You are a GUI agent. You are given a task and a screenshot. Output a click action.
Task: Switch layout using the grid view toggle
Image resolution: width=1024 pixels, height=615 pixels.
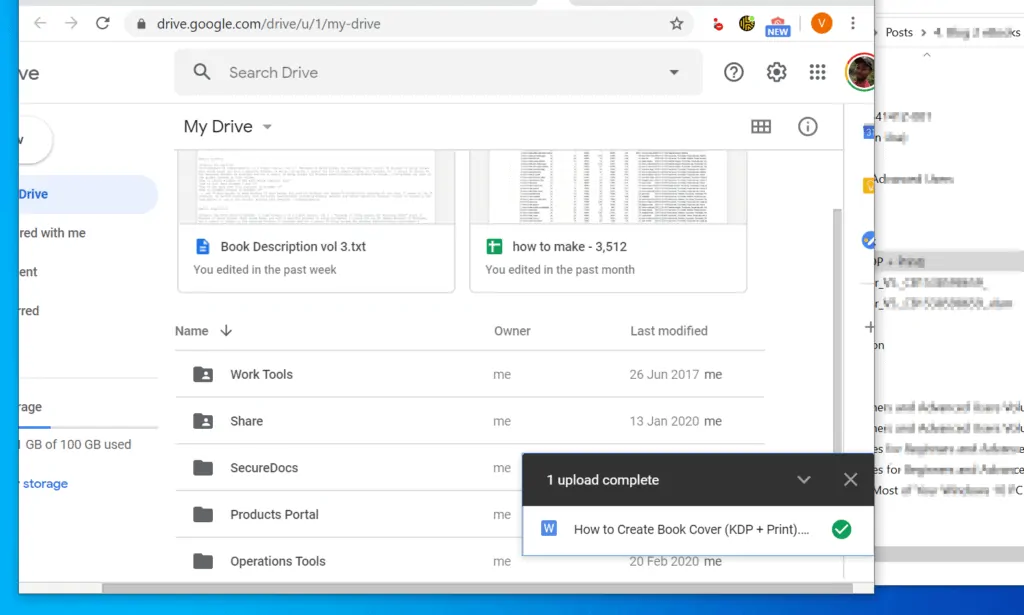coord(761,126)
